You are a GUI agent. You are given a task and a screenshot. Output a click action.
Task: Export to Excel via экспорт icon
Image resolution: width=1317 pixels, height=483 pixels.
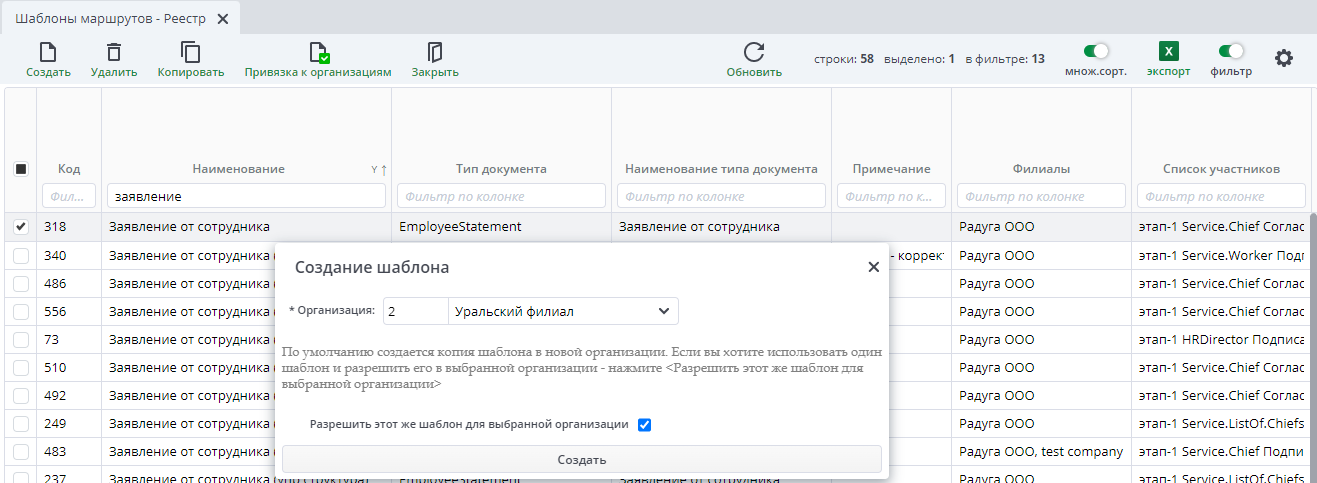pyautogui.click(x=1168, y=52)
